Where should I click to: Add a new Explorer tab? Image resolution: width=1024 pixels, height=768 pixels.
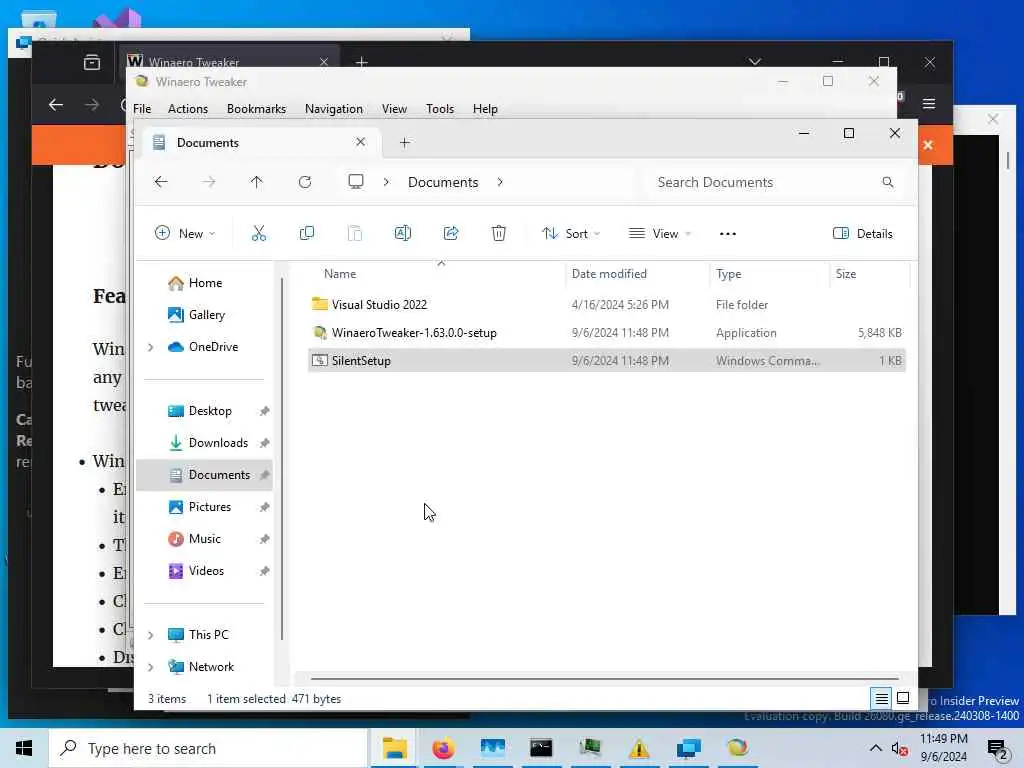[404, 142]
